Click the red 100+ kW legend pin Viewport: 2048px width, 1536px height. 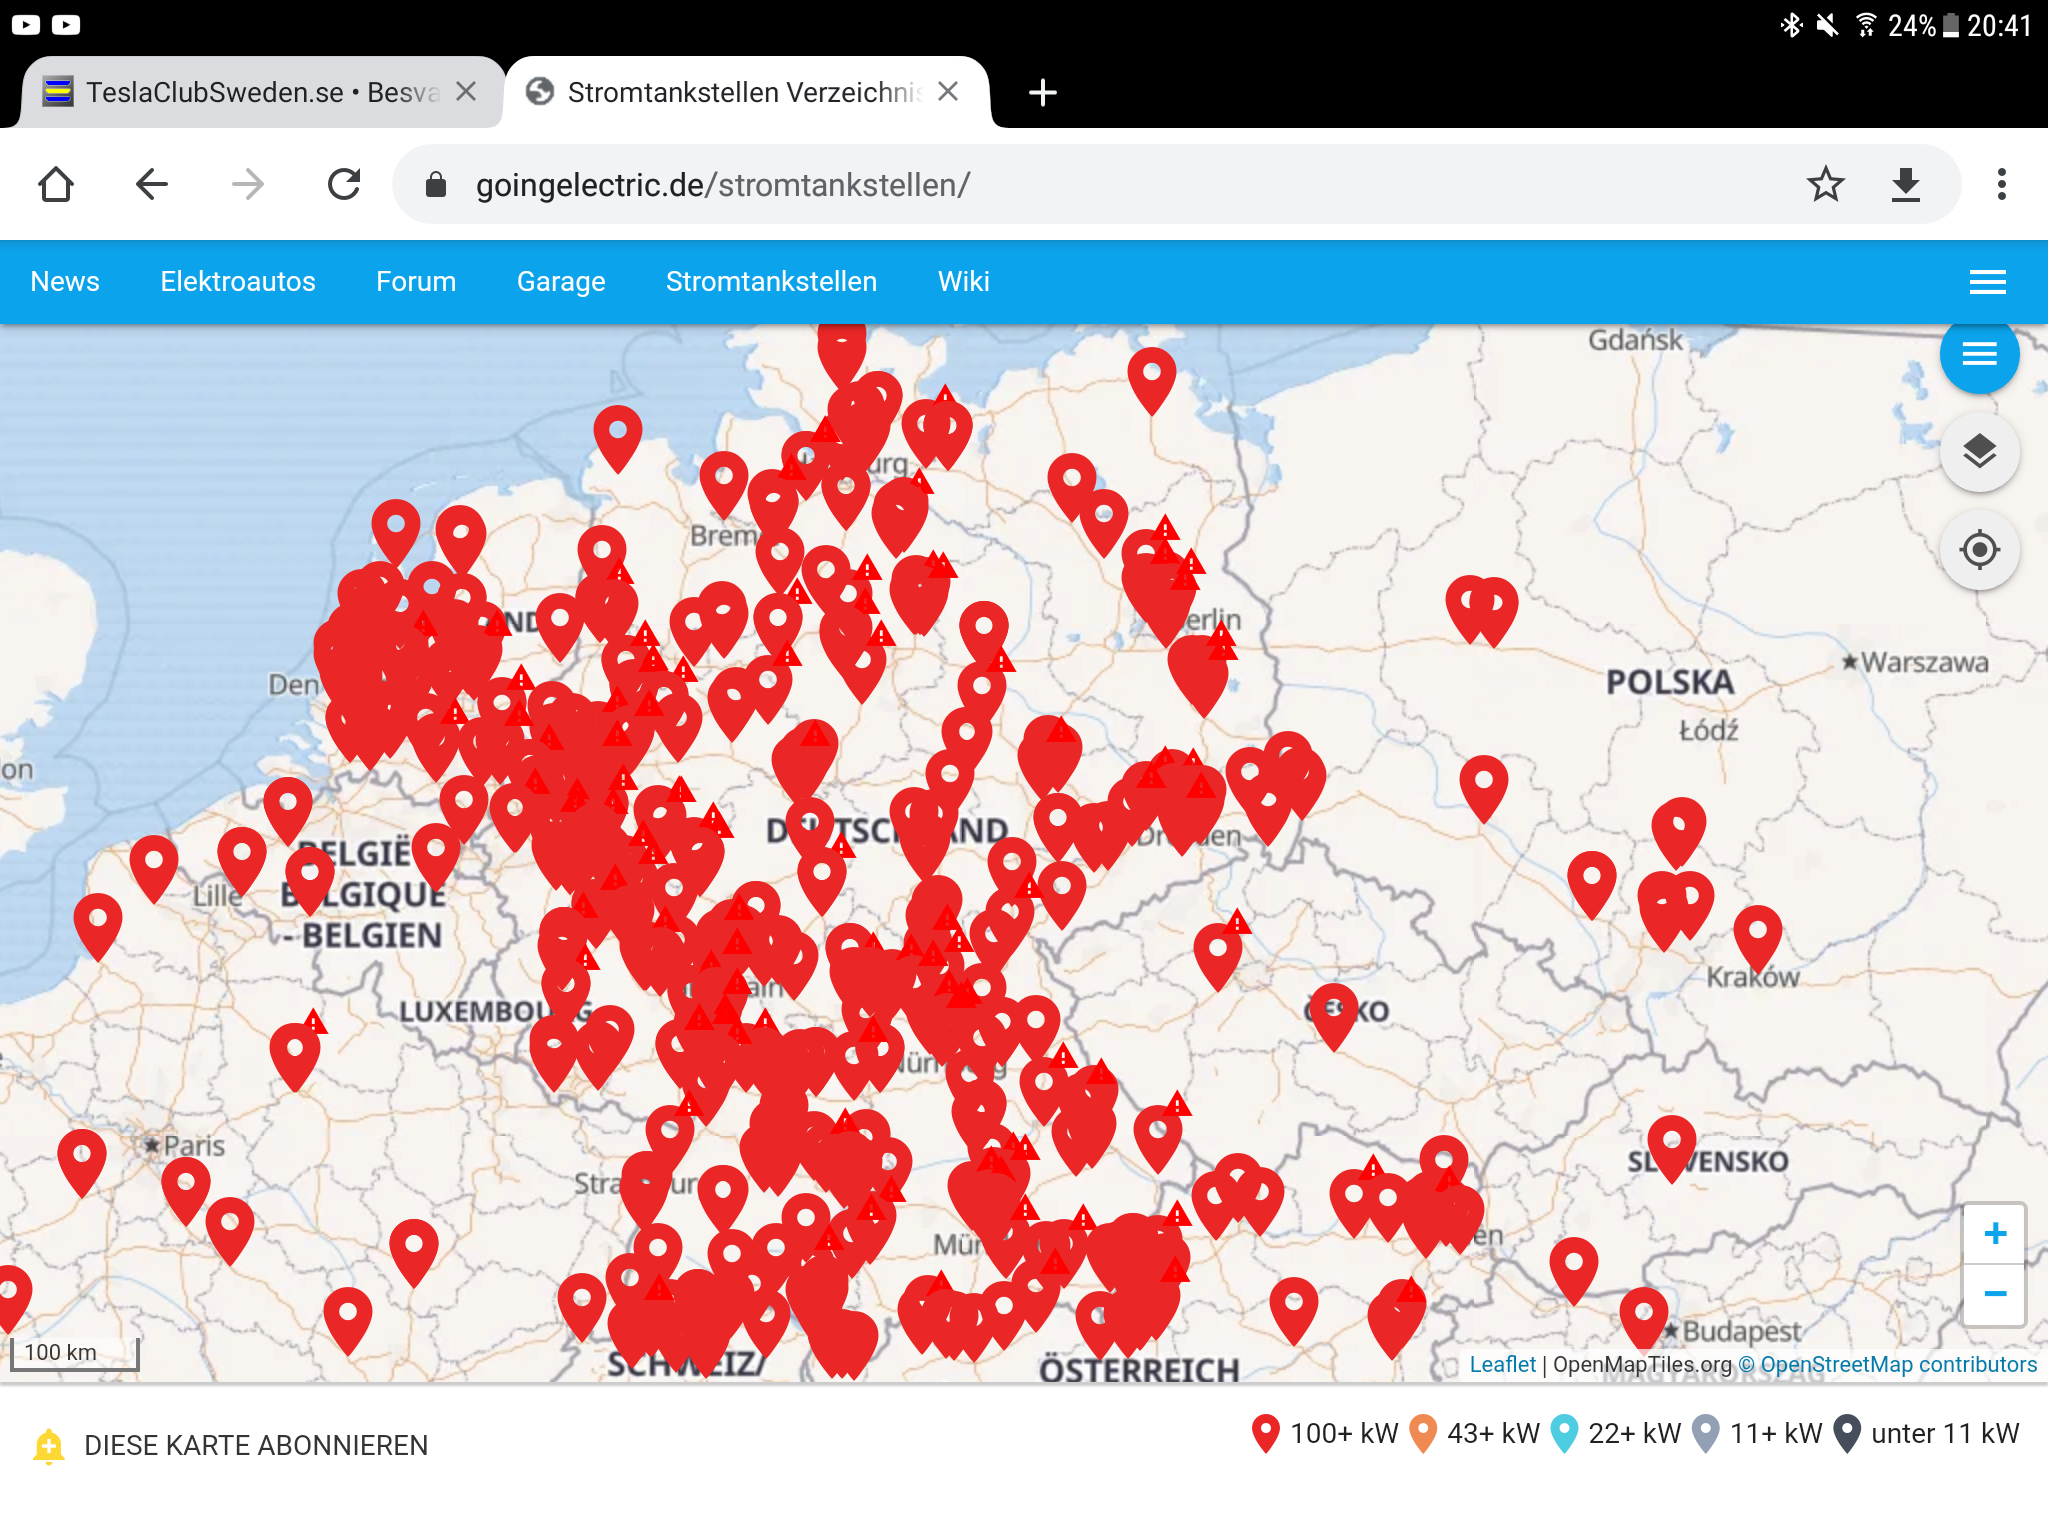click(1266, 1433)
